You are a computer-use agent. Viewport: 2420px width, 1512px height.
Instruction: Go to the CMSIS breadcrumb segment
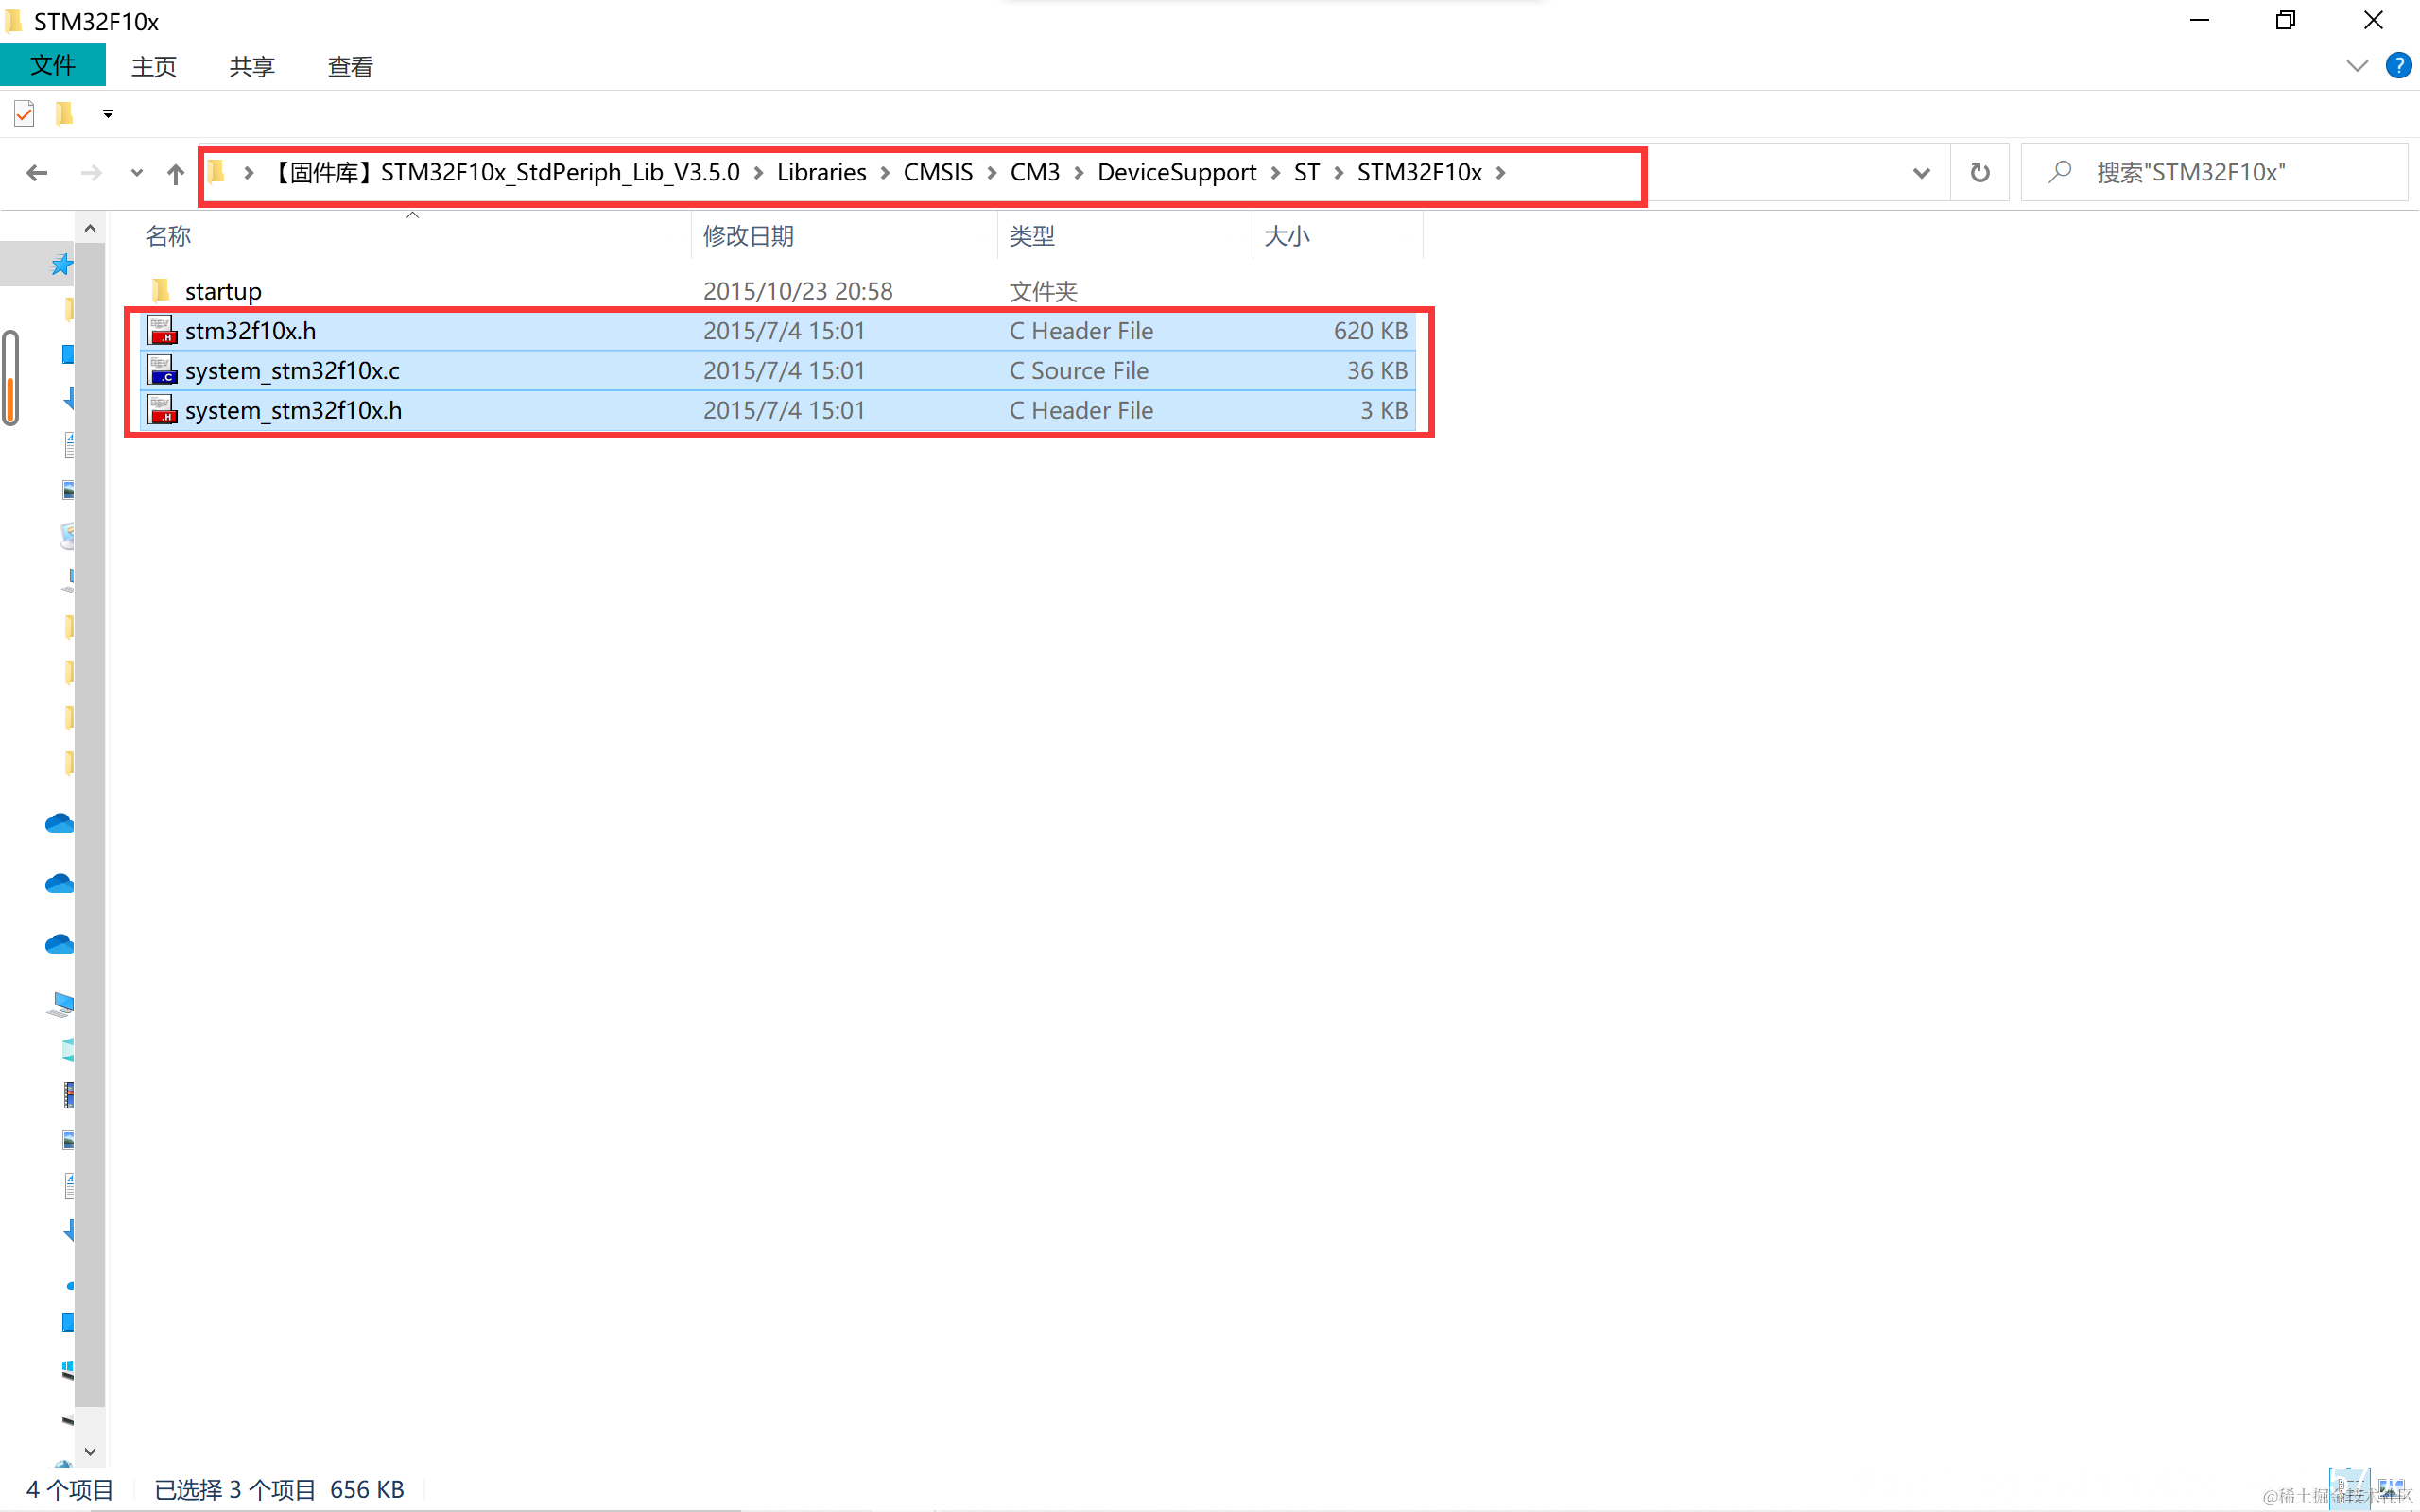point(937,173)
